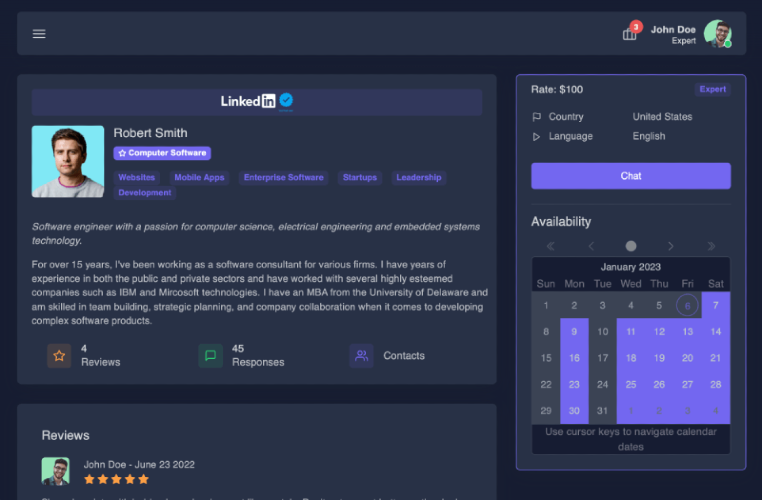Open the Contacts link

404,356
